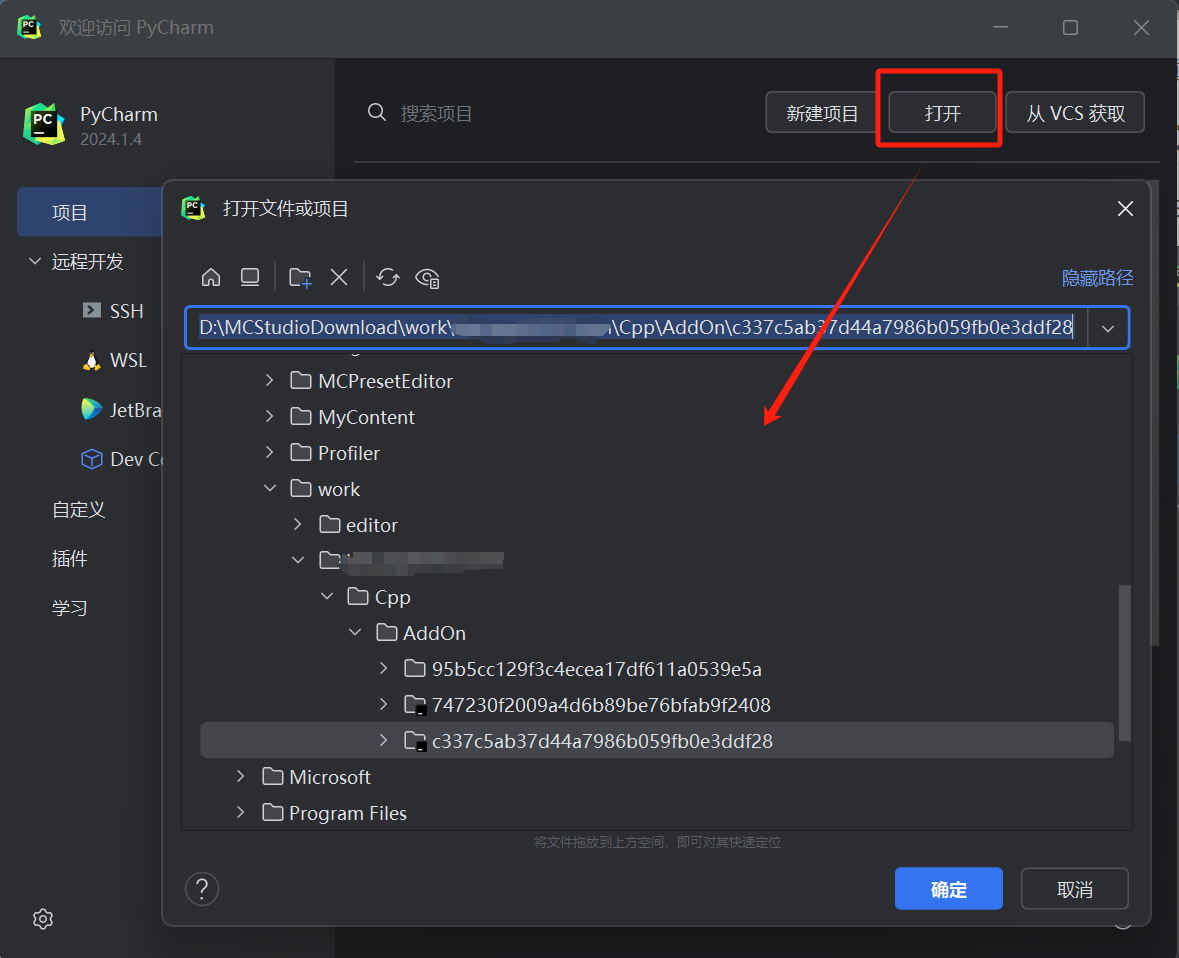Screen dimensions: 1179x958
Task: Click the WSL penguin icon
Action: tap(92, 360)
